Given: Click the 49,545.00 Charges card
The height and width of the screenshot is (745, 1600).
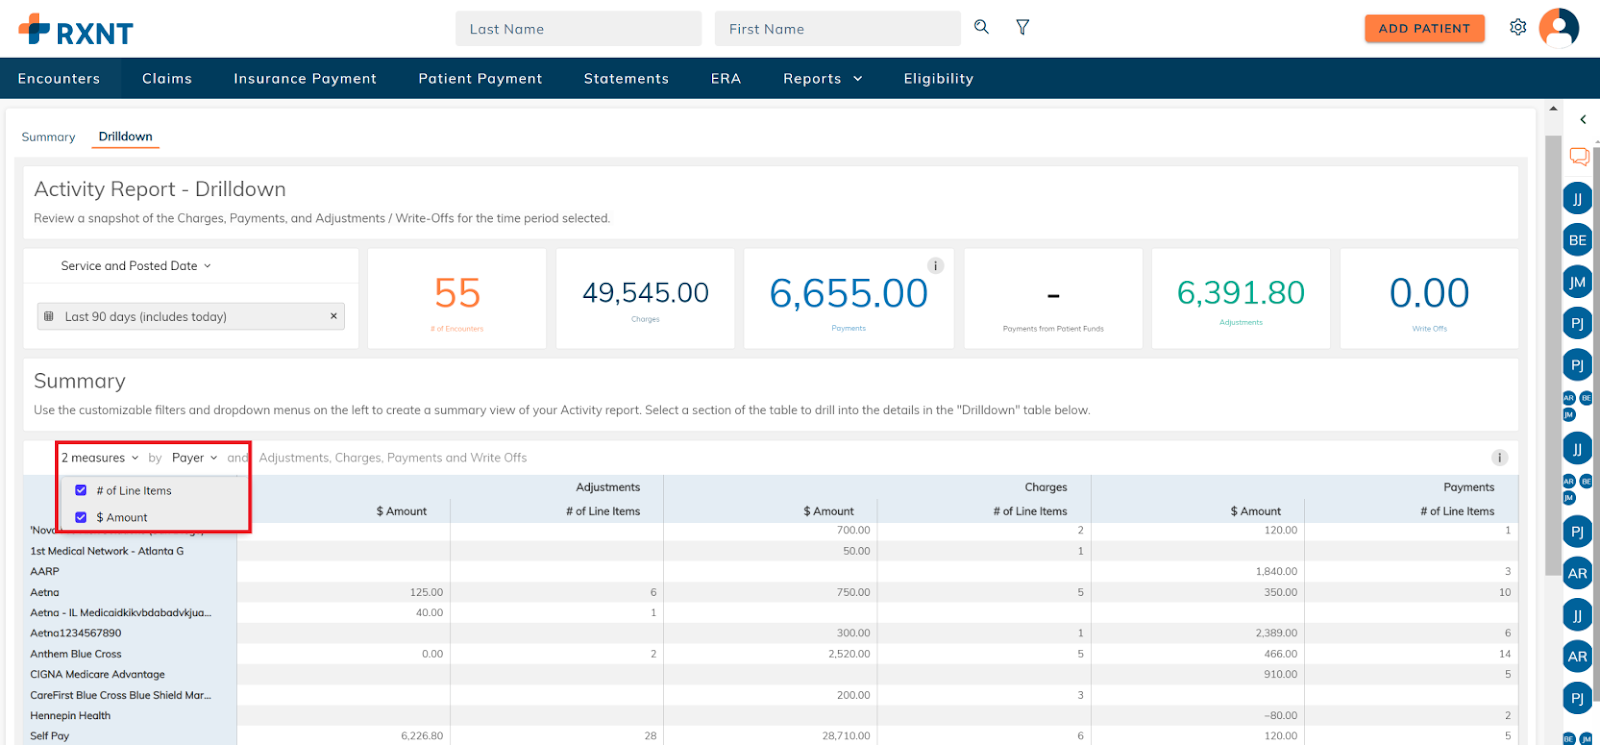Looking at the screenshot, I should [645, 298].
